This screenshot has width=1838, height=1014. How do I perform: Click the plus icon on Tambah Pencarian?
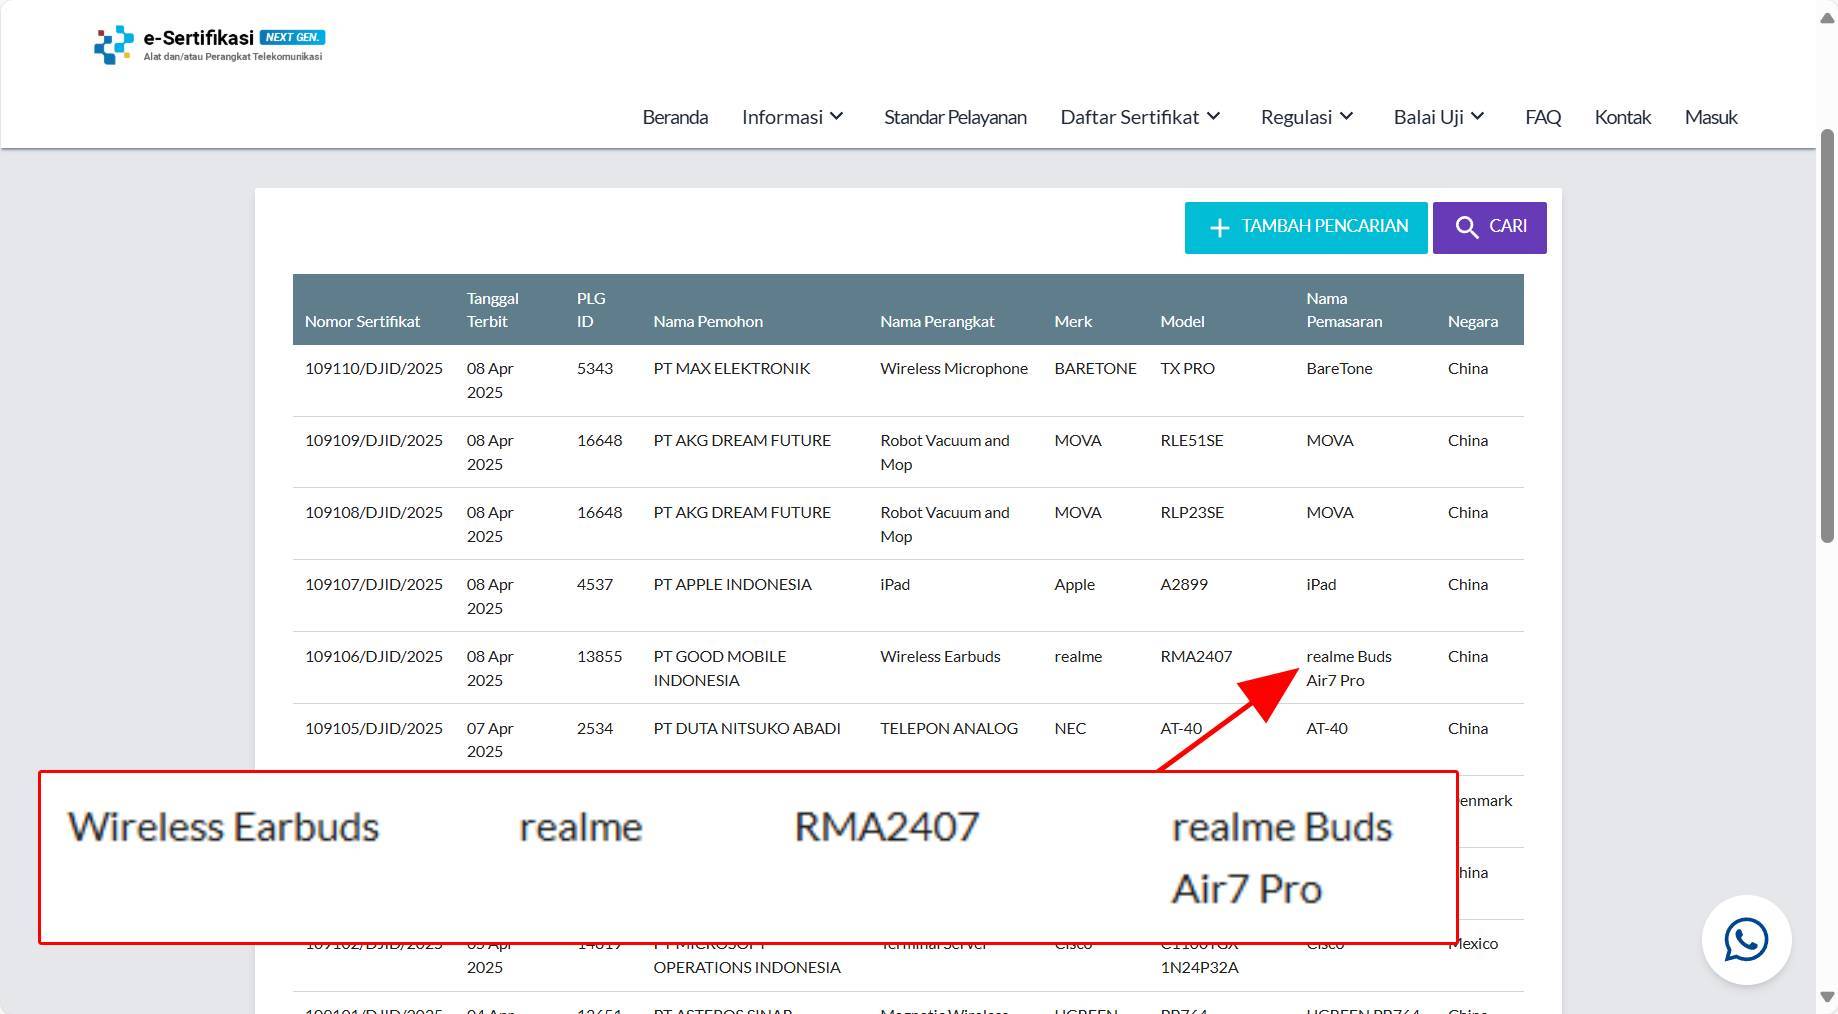[x=1219, y=228]
